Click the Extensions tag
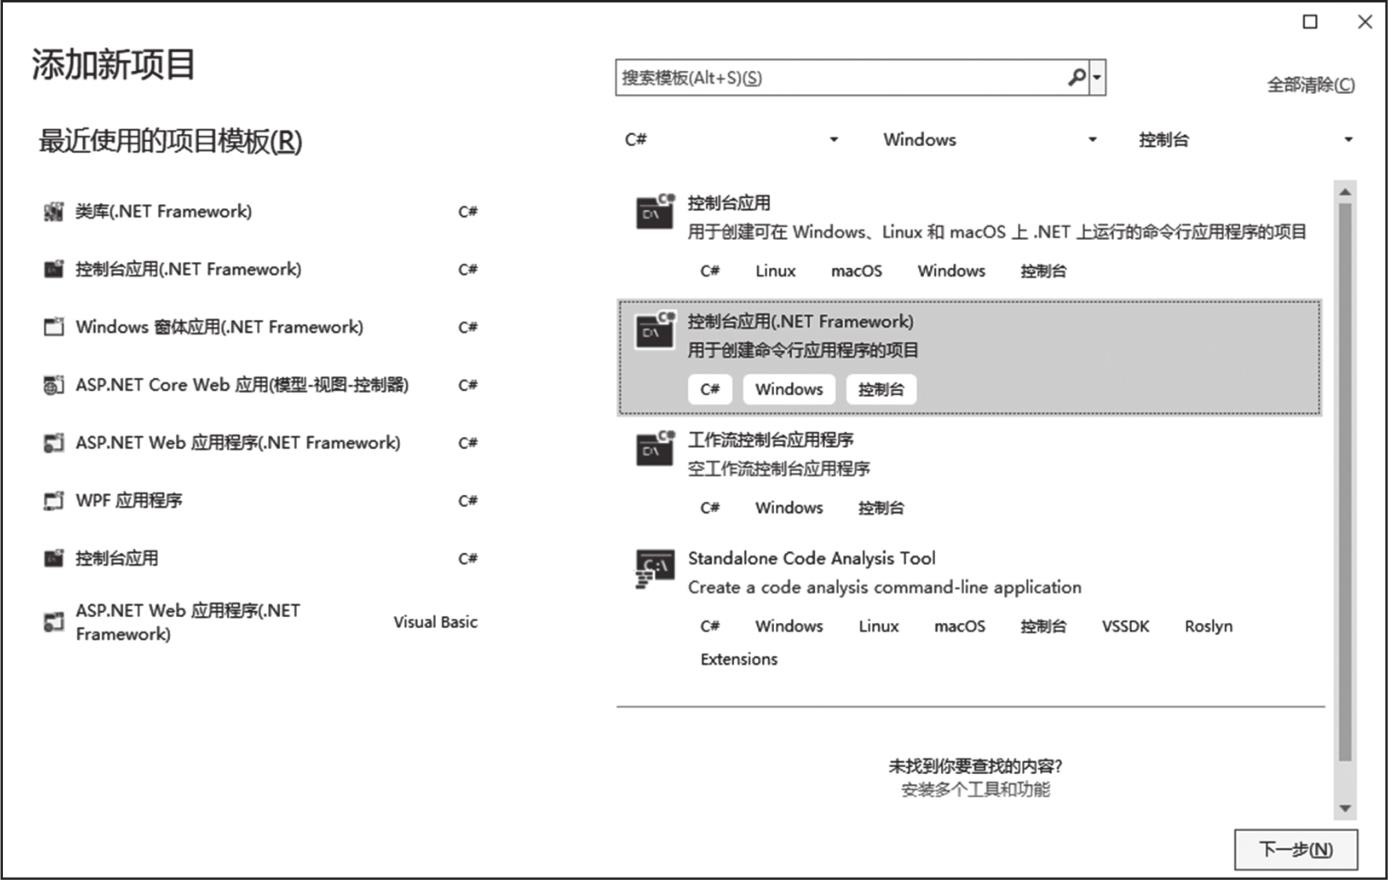 [x=739, y=660]
